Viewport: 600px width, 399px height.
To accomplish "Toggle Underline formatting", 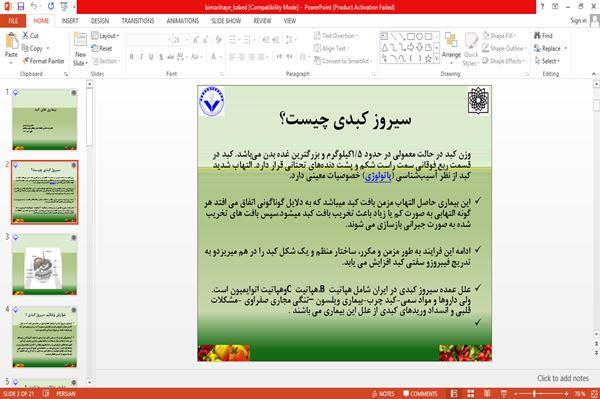I will pyautogui.click(x=151, y=57).
